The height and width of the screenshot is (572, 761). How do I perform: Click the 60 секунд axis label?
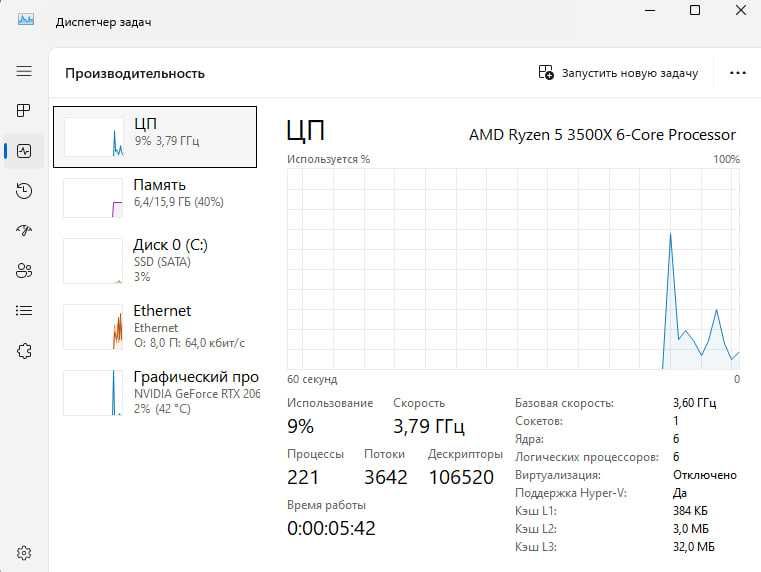312,379
